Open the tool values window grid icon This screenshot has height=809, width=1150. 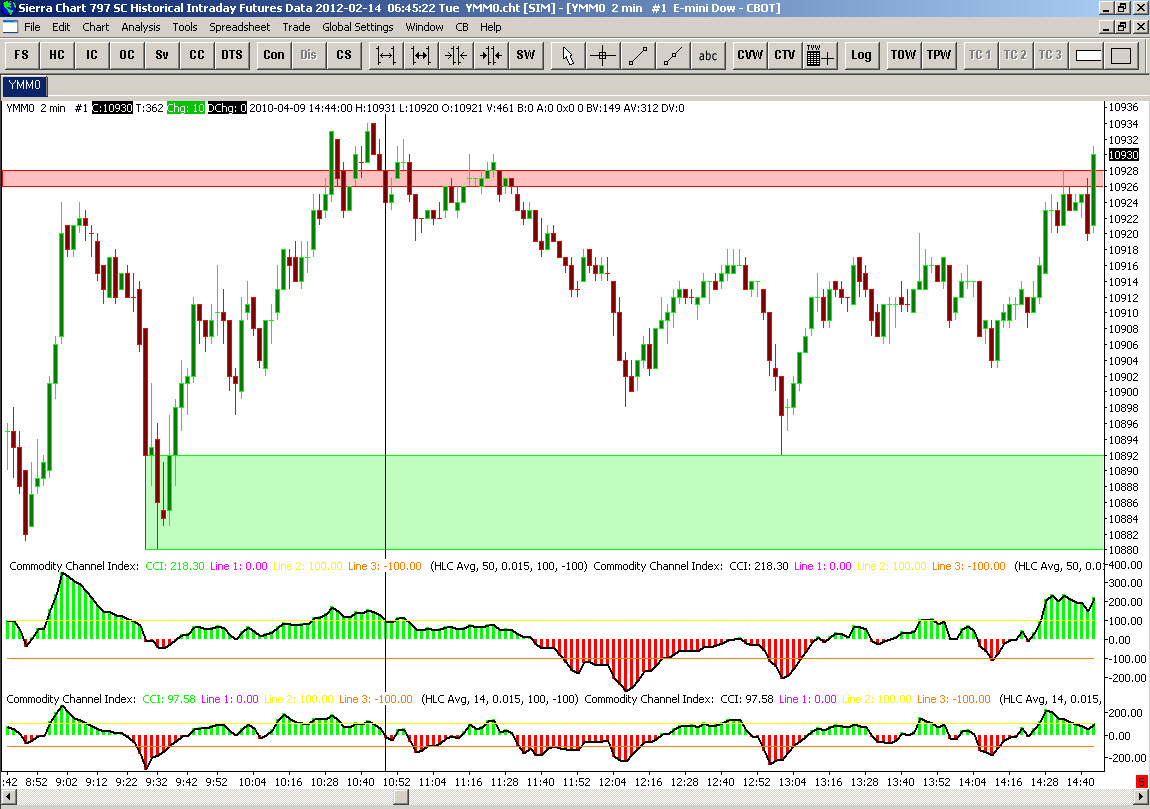[820, 55]
